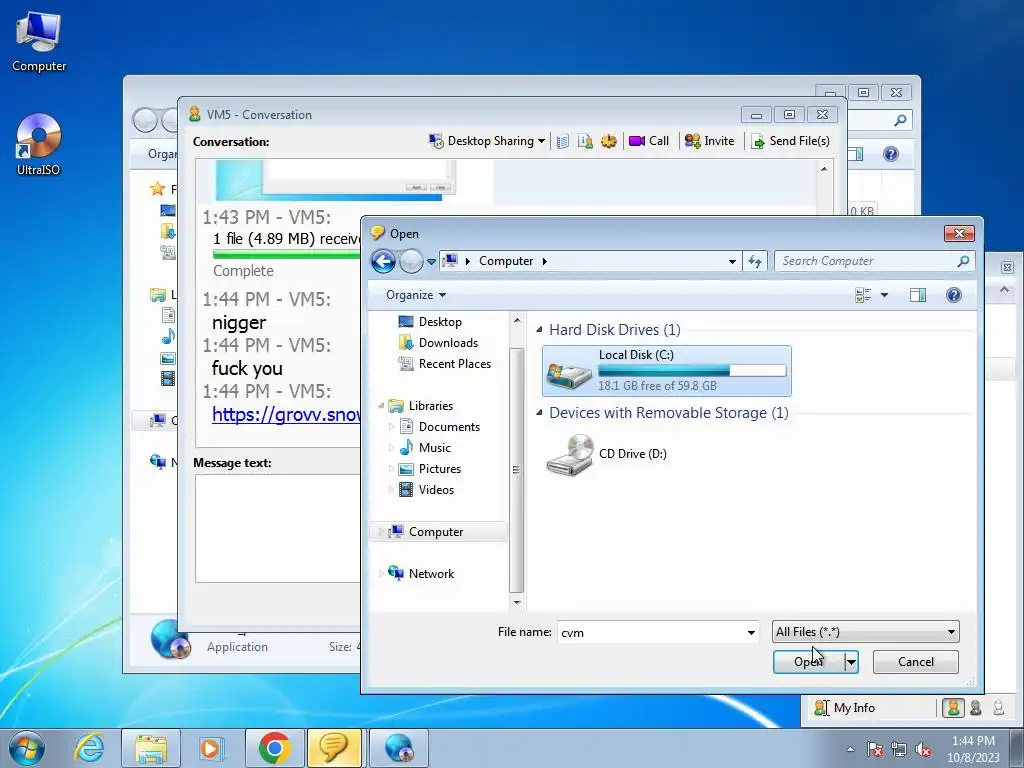1024x768 pixels.
Task: Open the Start menu
Action: click(x=27, y=748)
